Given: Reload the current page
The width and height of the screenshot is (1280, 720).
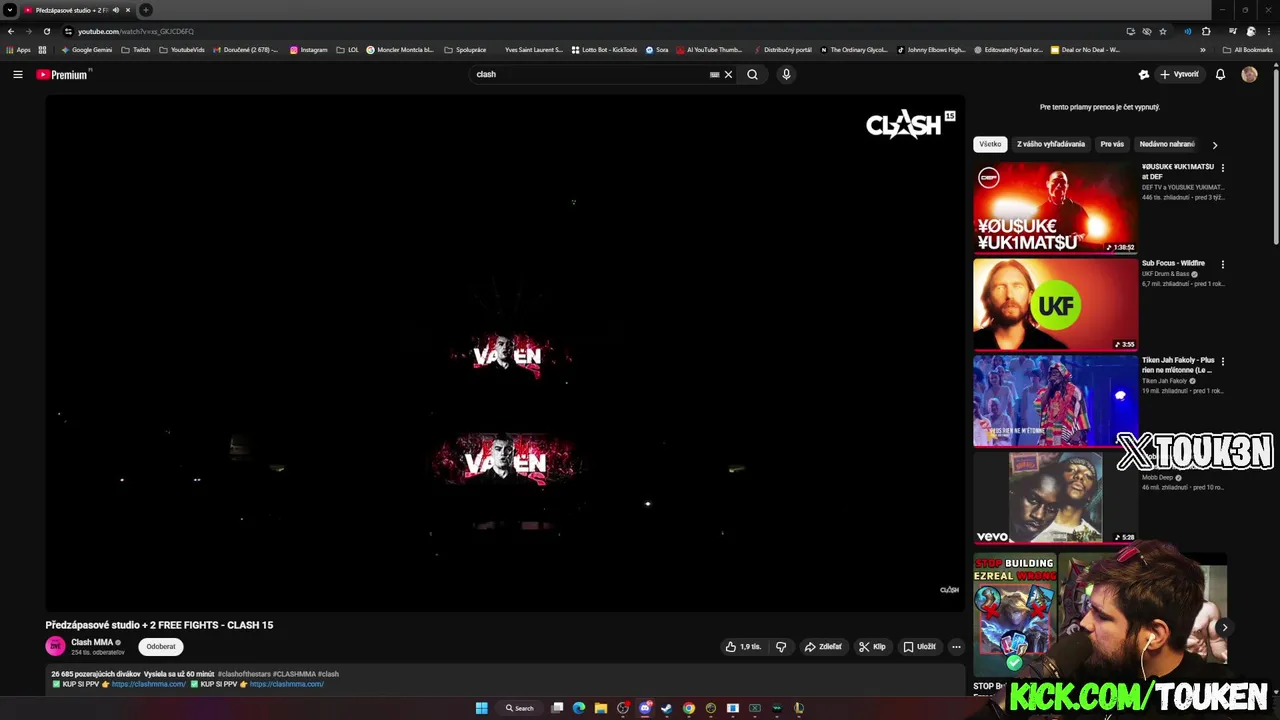Looking at the screenshot, I should click(46, 31).
